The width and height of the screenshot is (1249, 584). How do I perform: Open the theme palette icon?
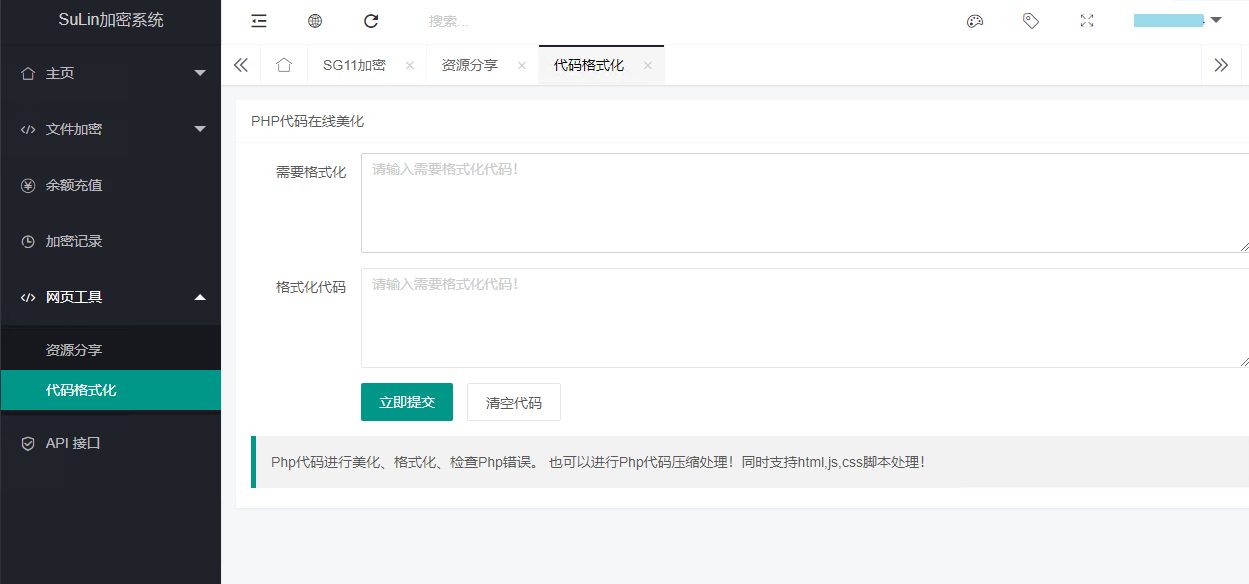[975, 21]
